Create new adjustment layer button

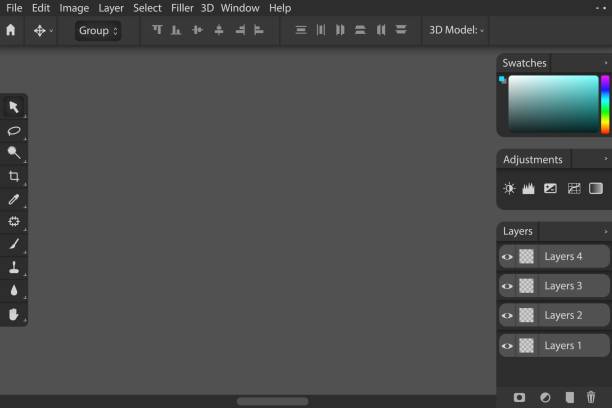(545, 397)
